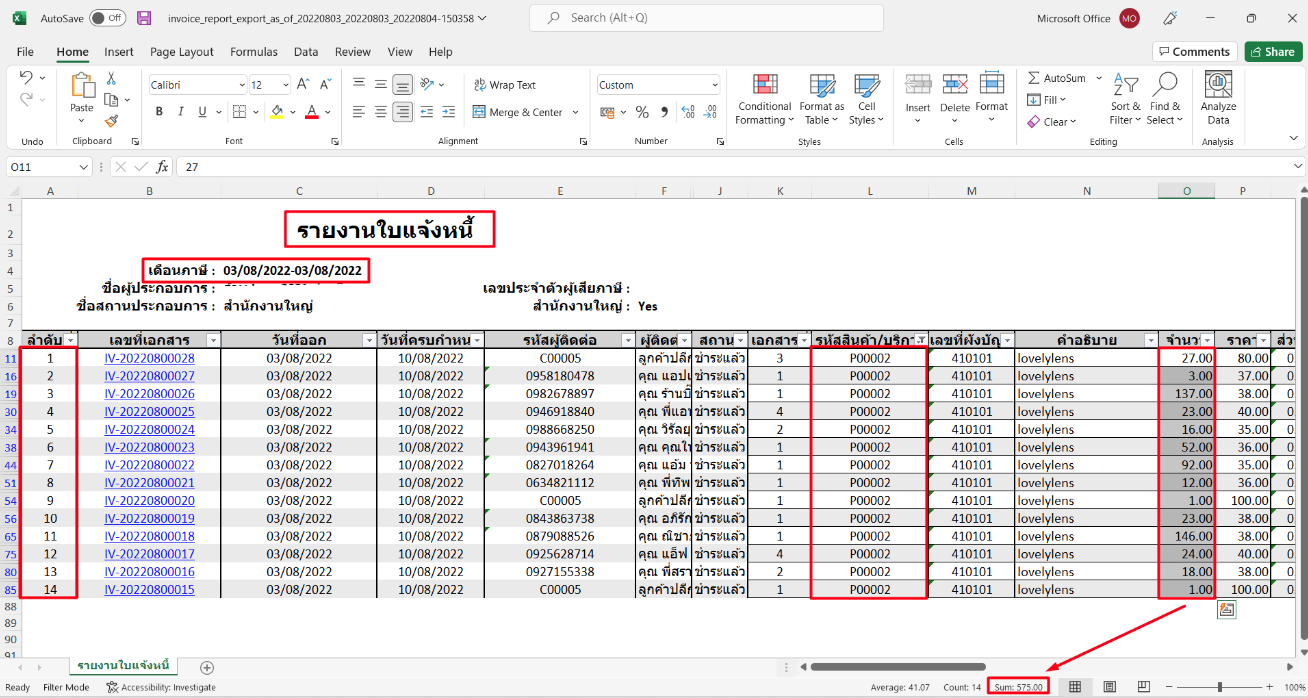Open Find & Select magnifier
Screen dimensions: 1308x698
tap(1164, 99)
